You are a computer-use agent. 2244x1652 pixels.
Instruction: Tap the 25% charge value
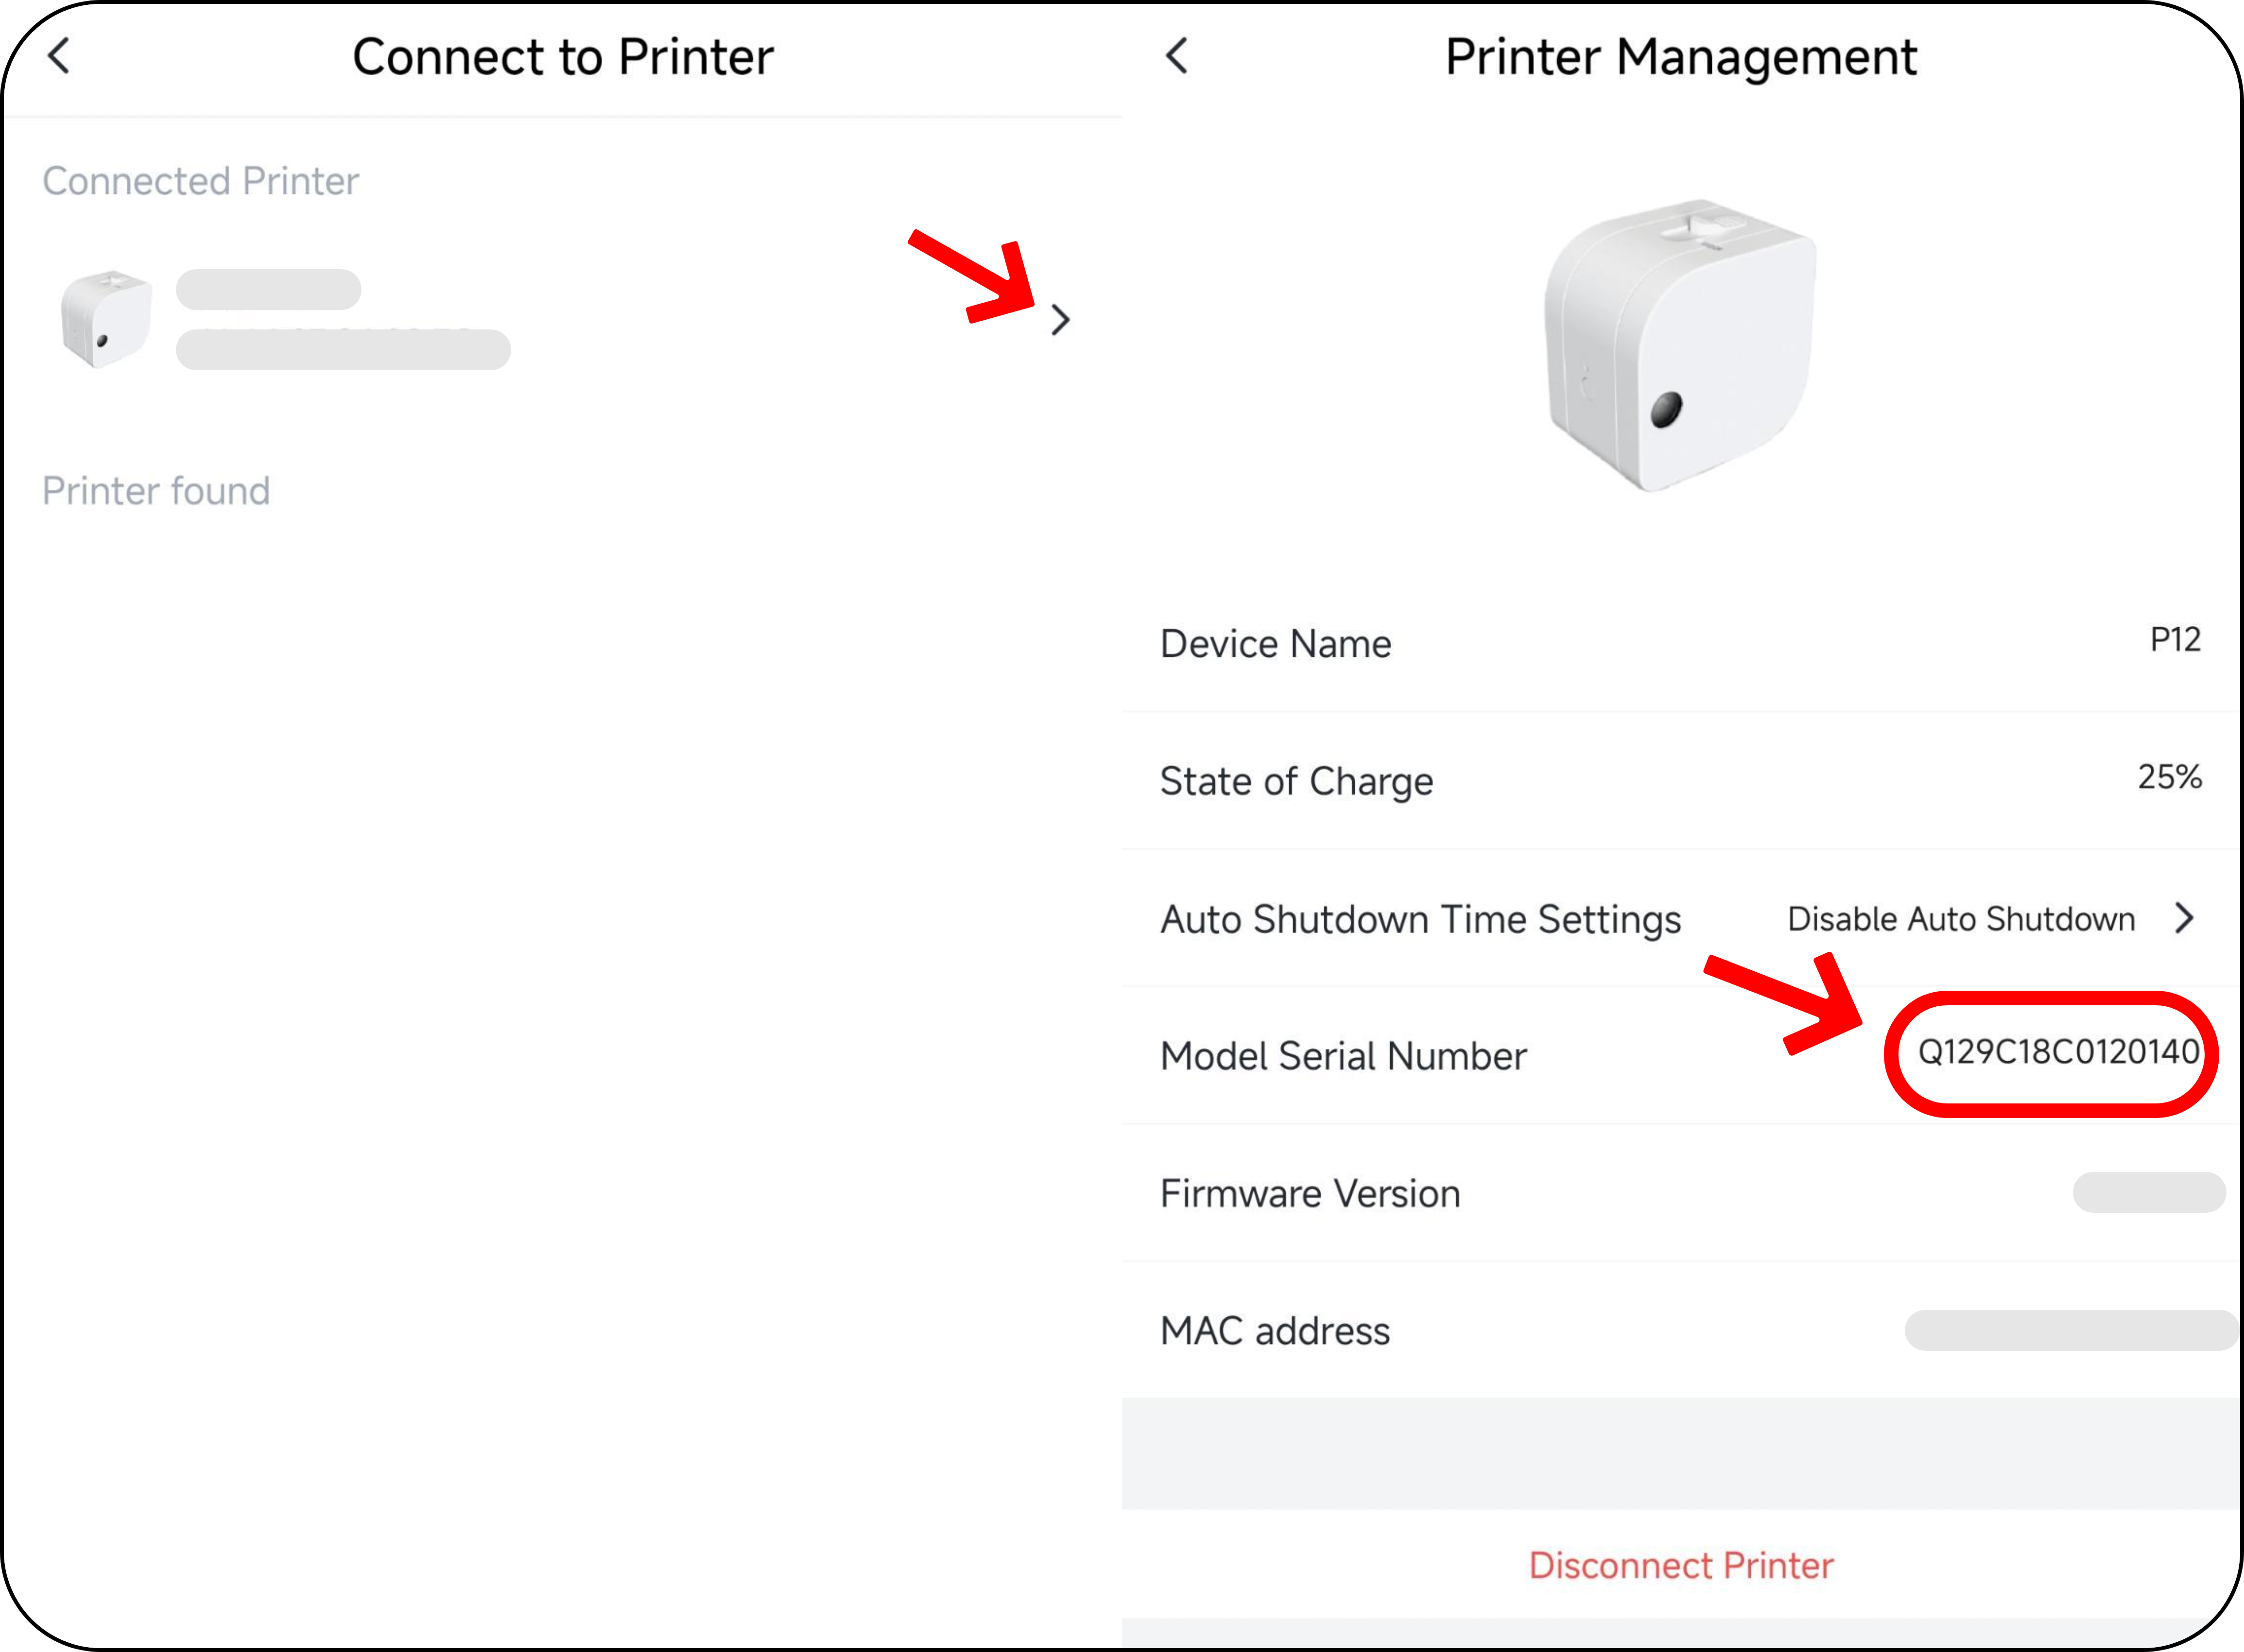click(2170, 777)
